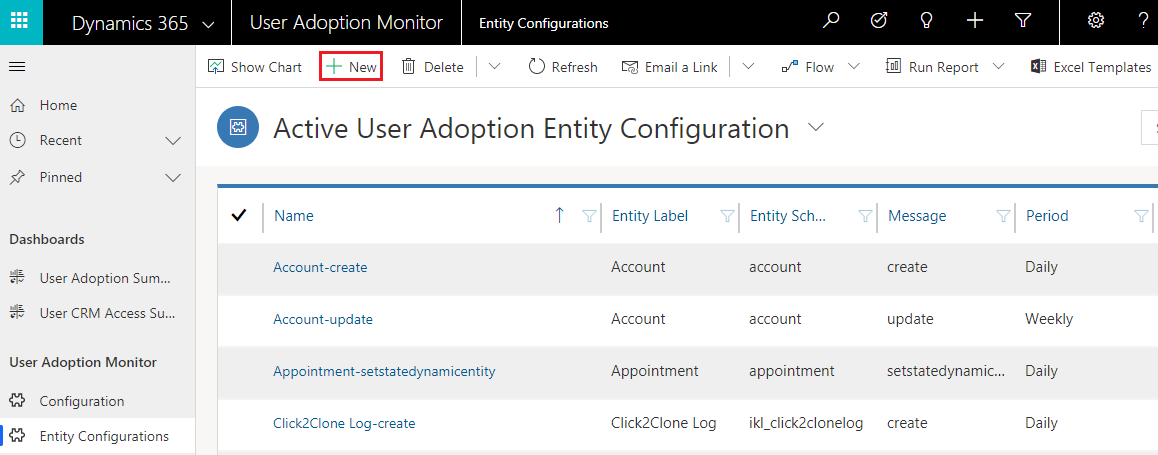Open Appointment-setstatedynamicentity record
Image resolution: width=1158 pixels, height=455 pixels.
pyautogui.click(x=384, y=371)
